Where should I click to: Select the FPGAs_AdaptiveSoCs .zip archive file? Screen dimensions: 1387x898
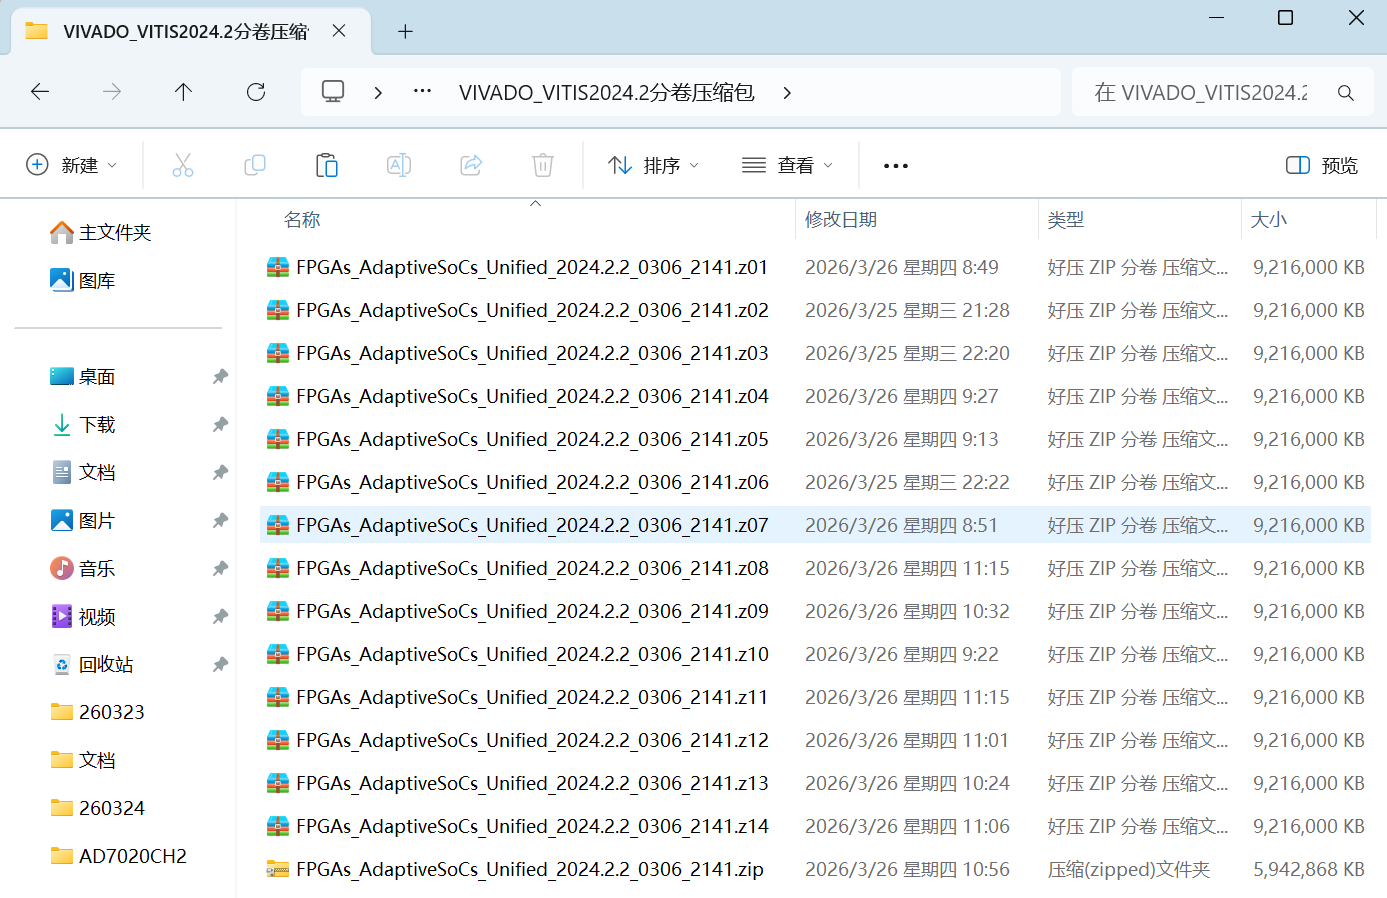[529, 870]
